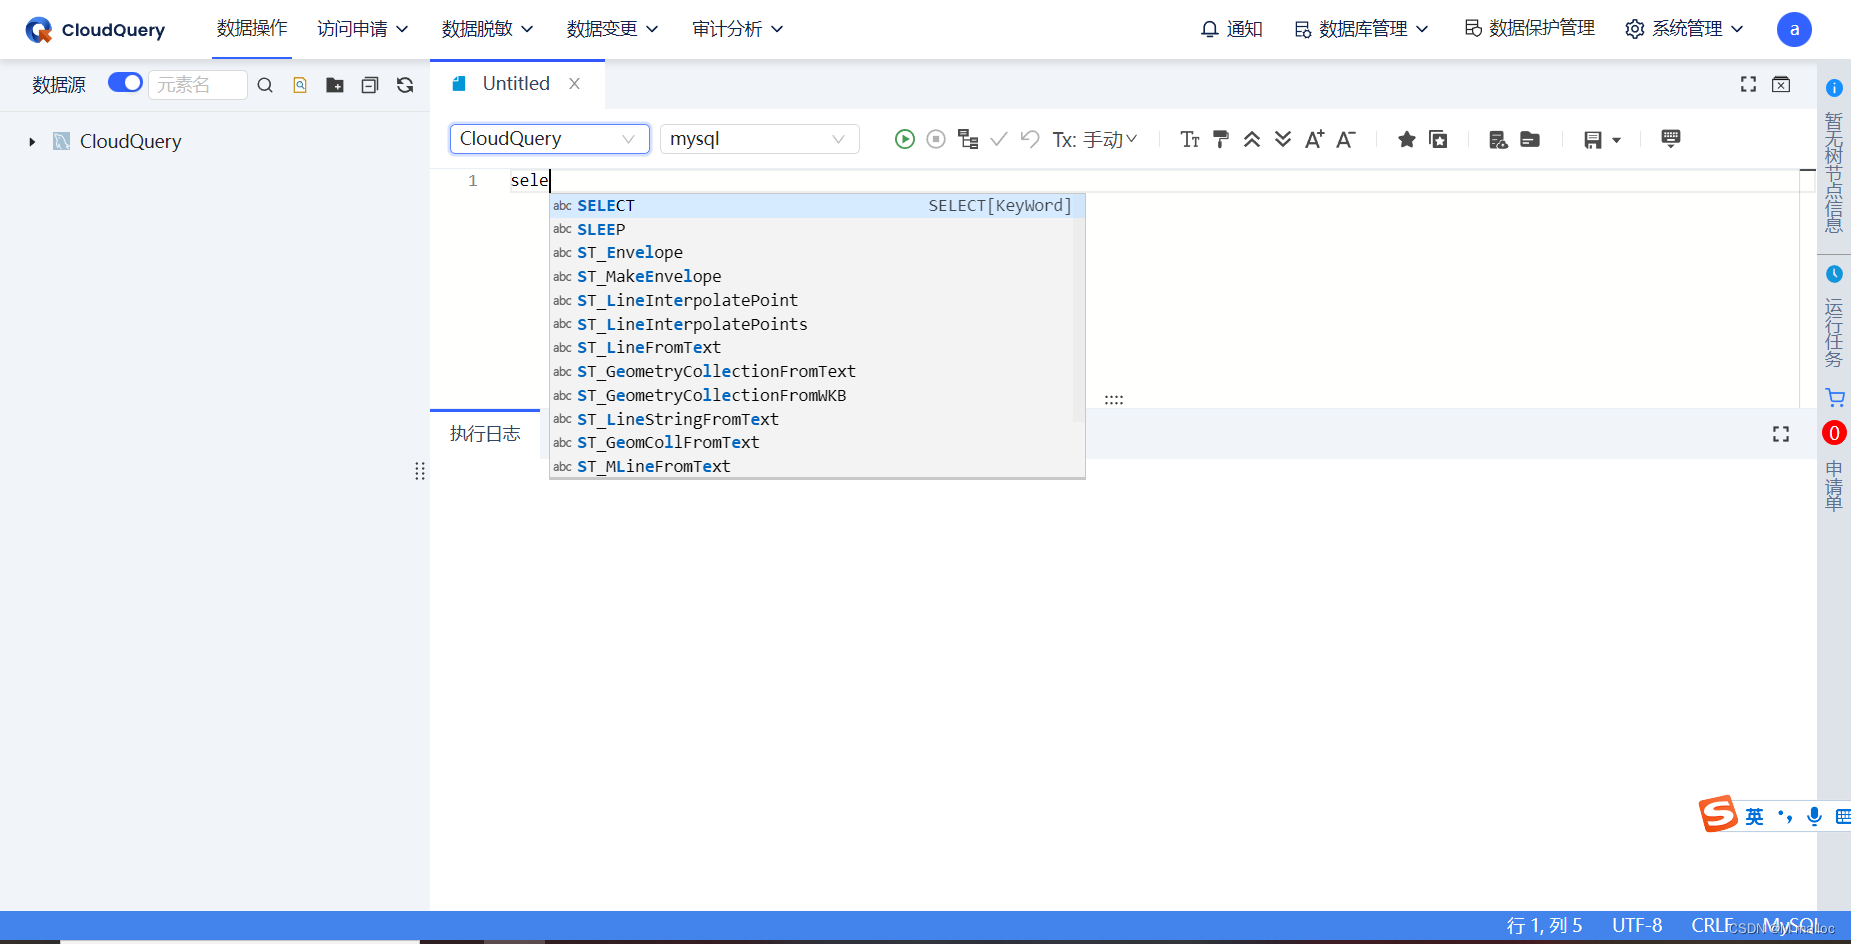Open 通知 notifications
The image size is (1851, 944).
(x=1232, y=29)
